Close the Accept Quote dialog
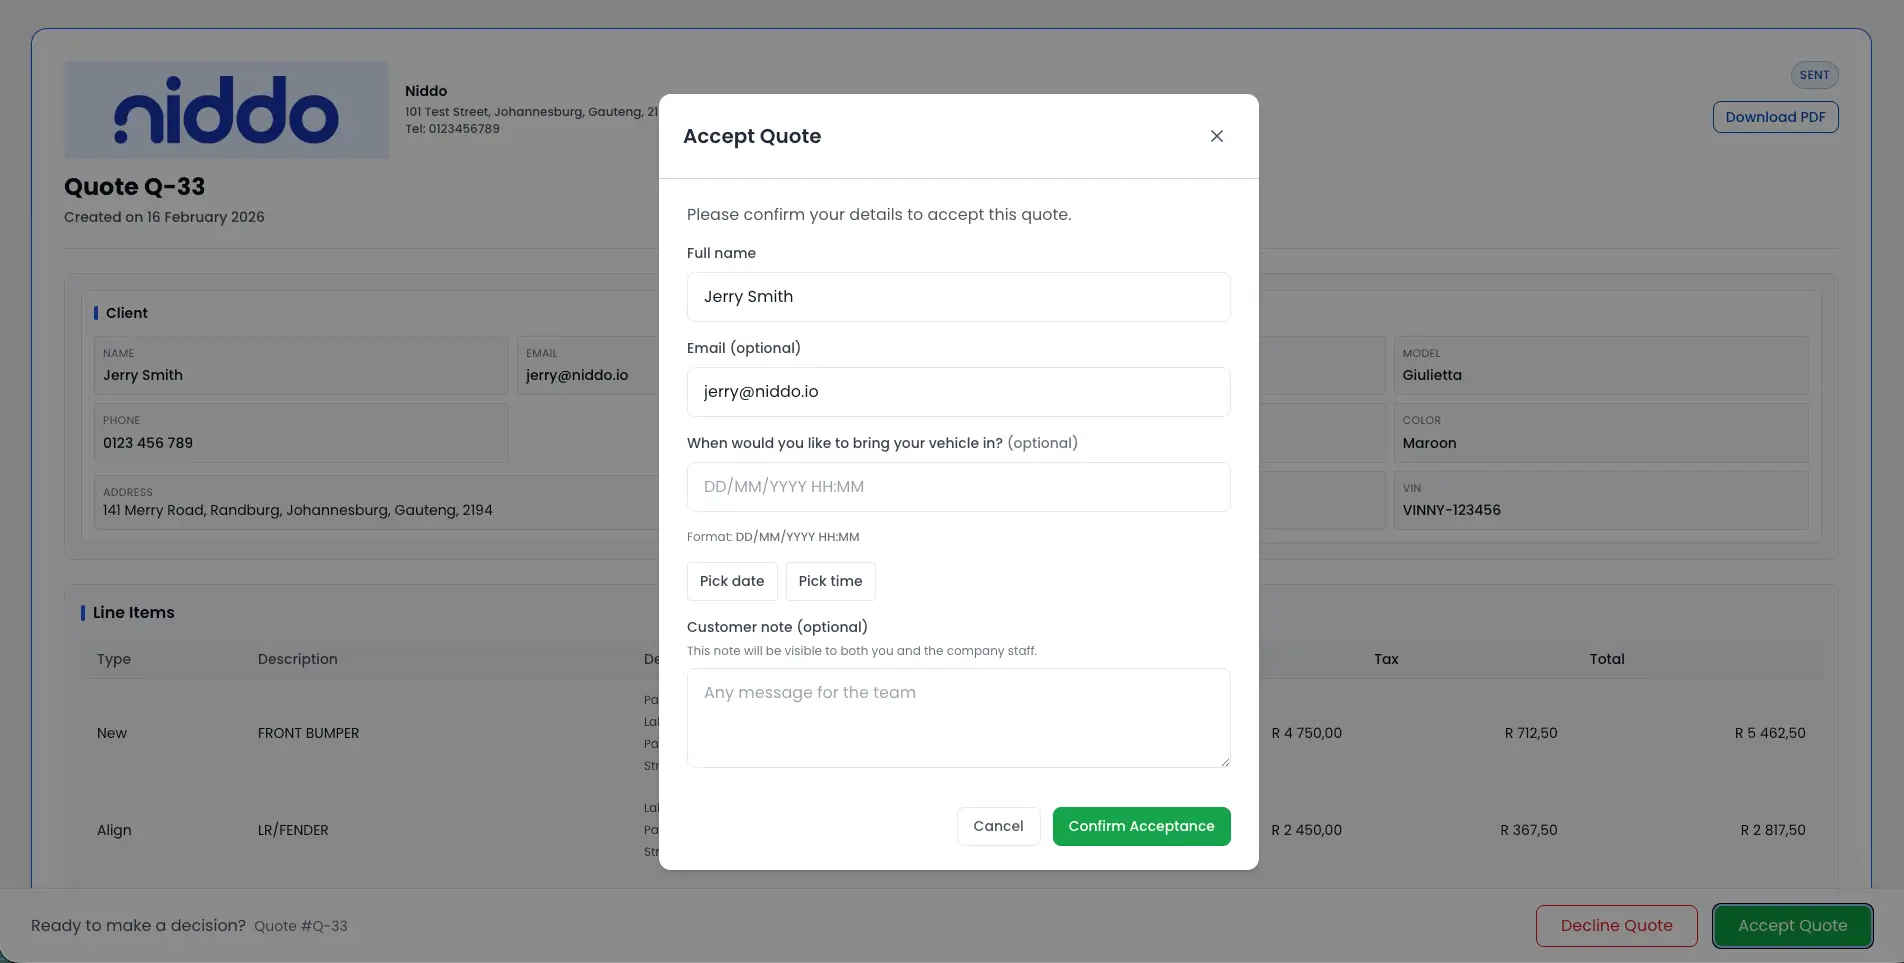The height and width of the screenshot is (963, 1904). [1216, 136]
